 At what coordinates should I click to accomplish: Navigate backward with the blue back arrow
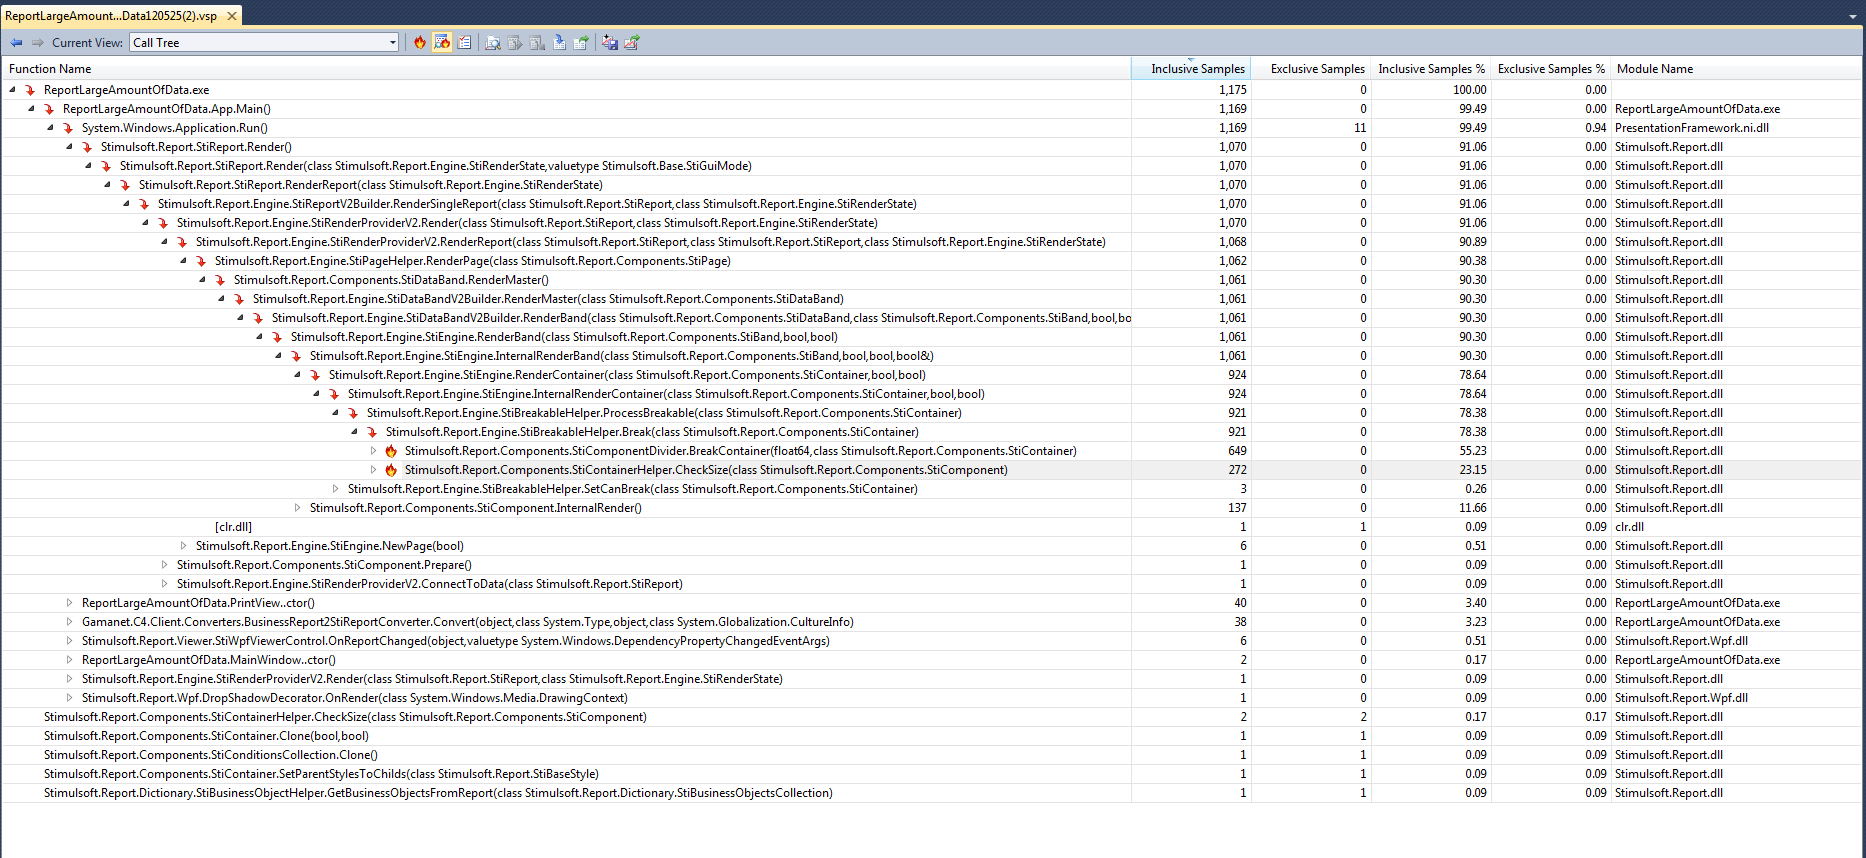tap(16, 42)
